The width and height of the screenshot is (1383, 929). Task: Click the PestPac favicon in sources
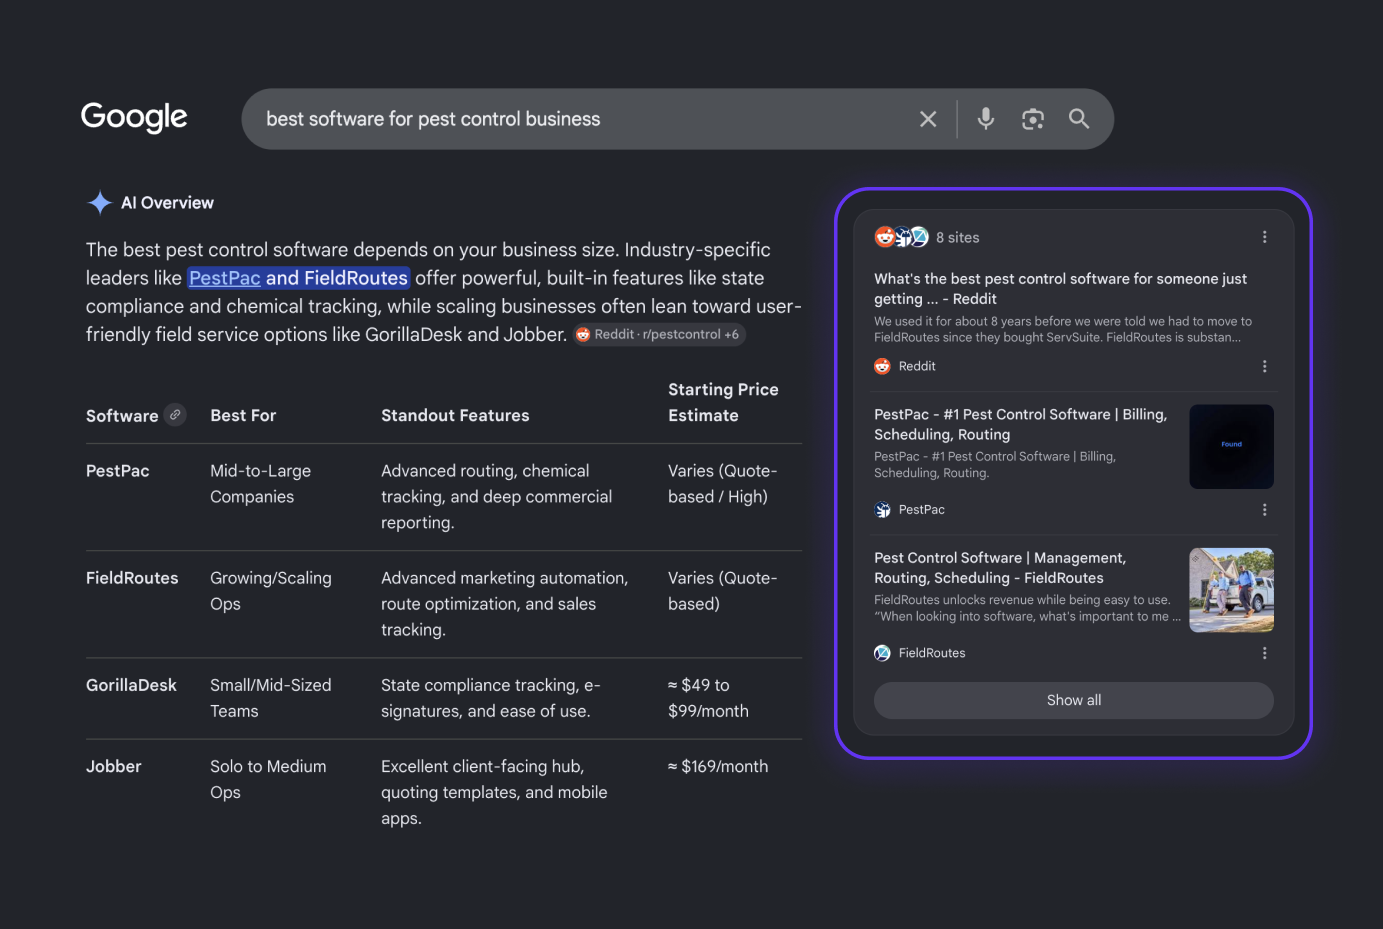tap(882, 510)
